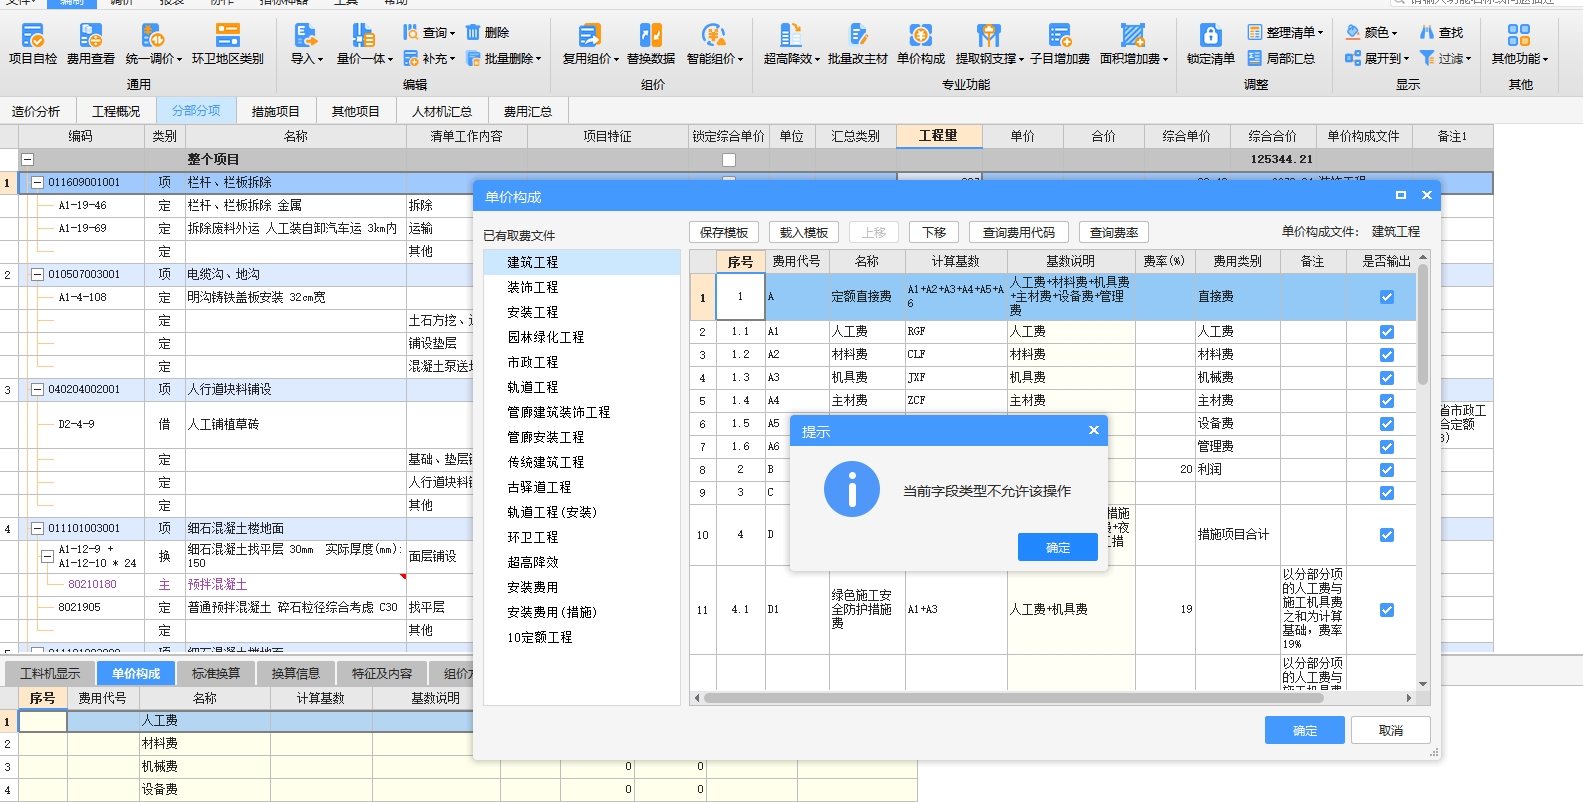Viewport: 1583px width, 802px height.
Task: Click the 下移 button
Action: click(x=934, y=232)
